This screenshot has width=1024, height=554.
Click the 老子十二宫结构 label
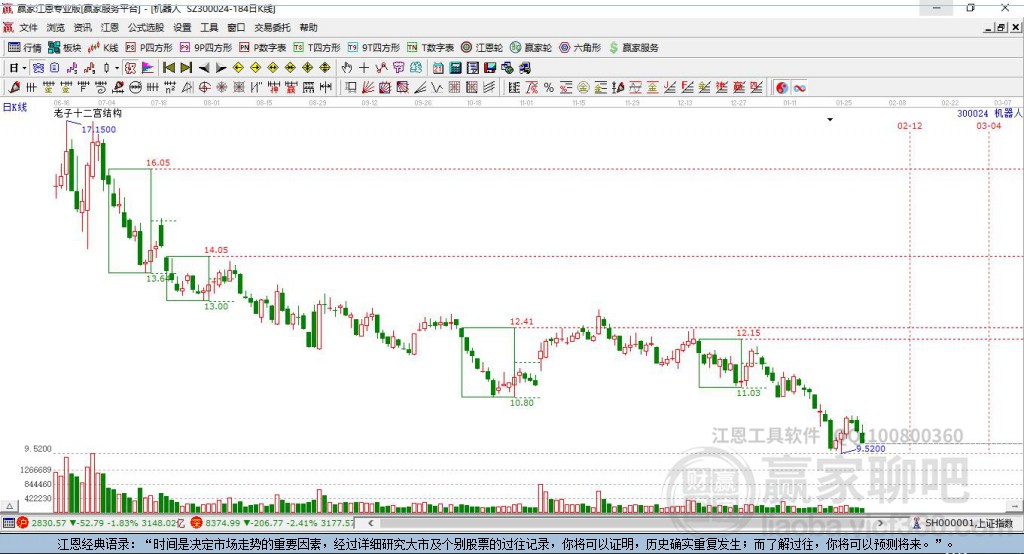(x=88, y=113)
